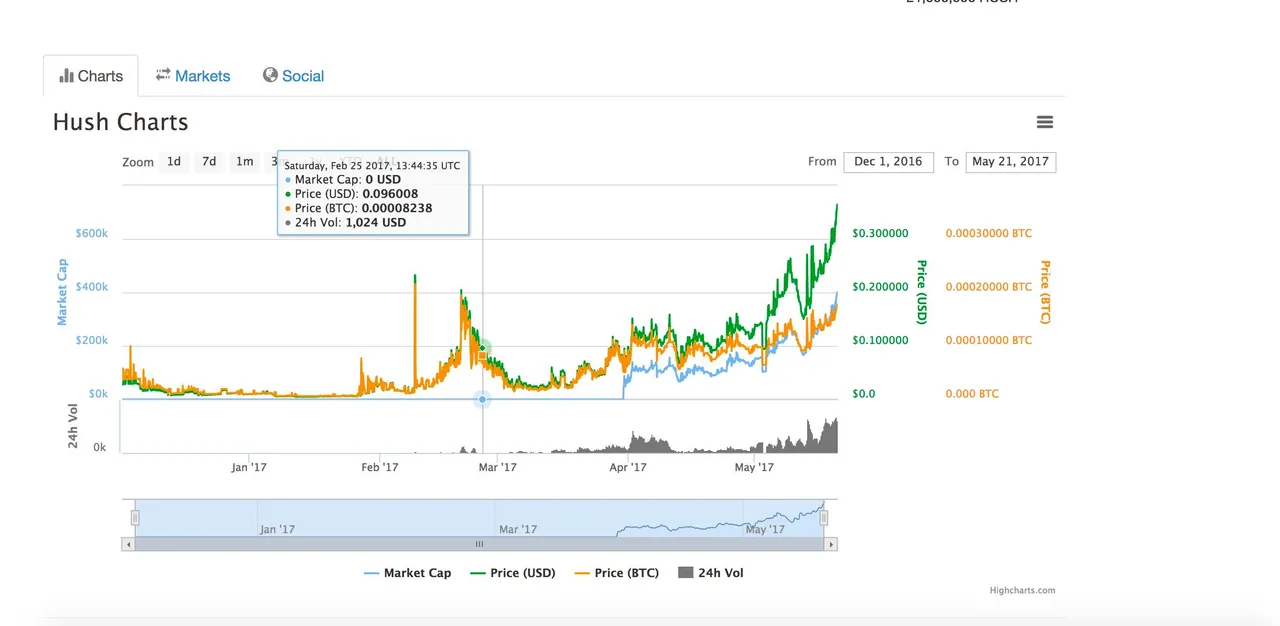This screenshot has width=1280, height=626.
Task: Toggle 24h Vol series in legend
Action: 711,573
